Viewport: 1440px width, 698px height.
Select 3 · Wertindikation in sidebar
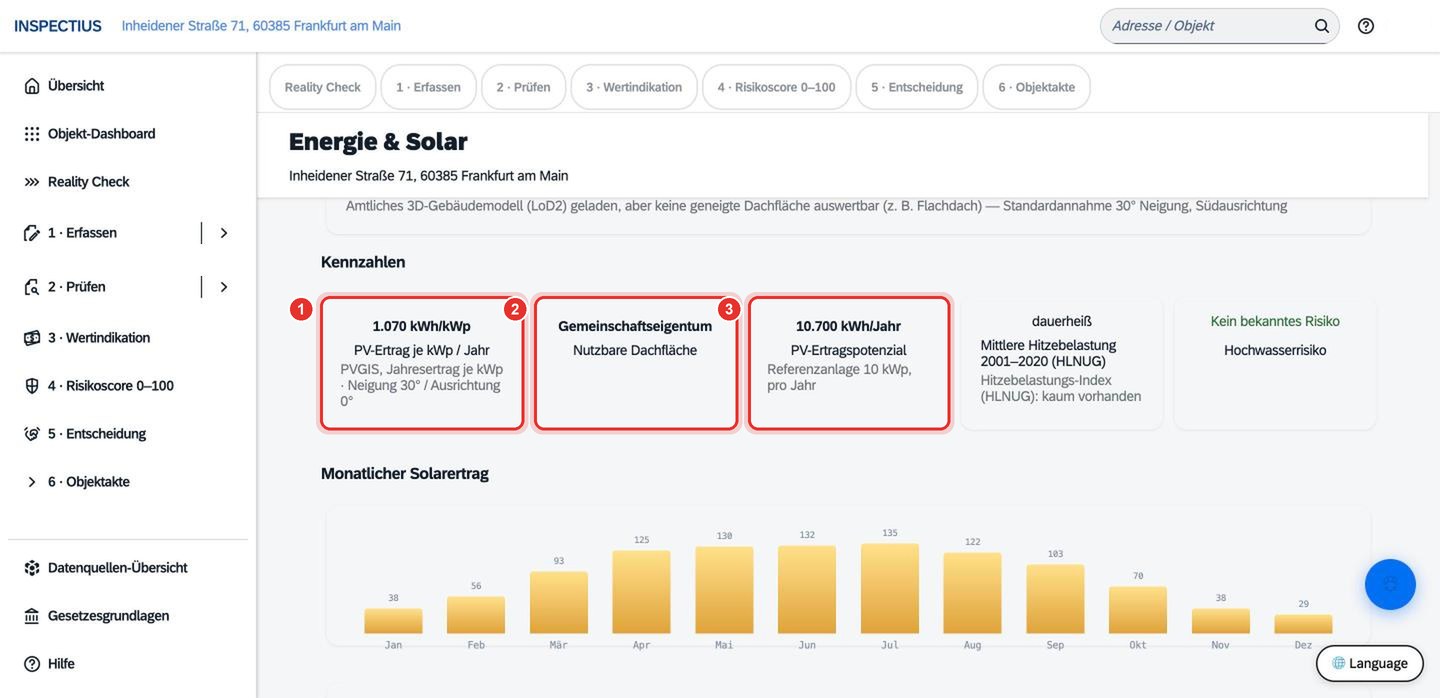point(128,338)
